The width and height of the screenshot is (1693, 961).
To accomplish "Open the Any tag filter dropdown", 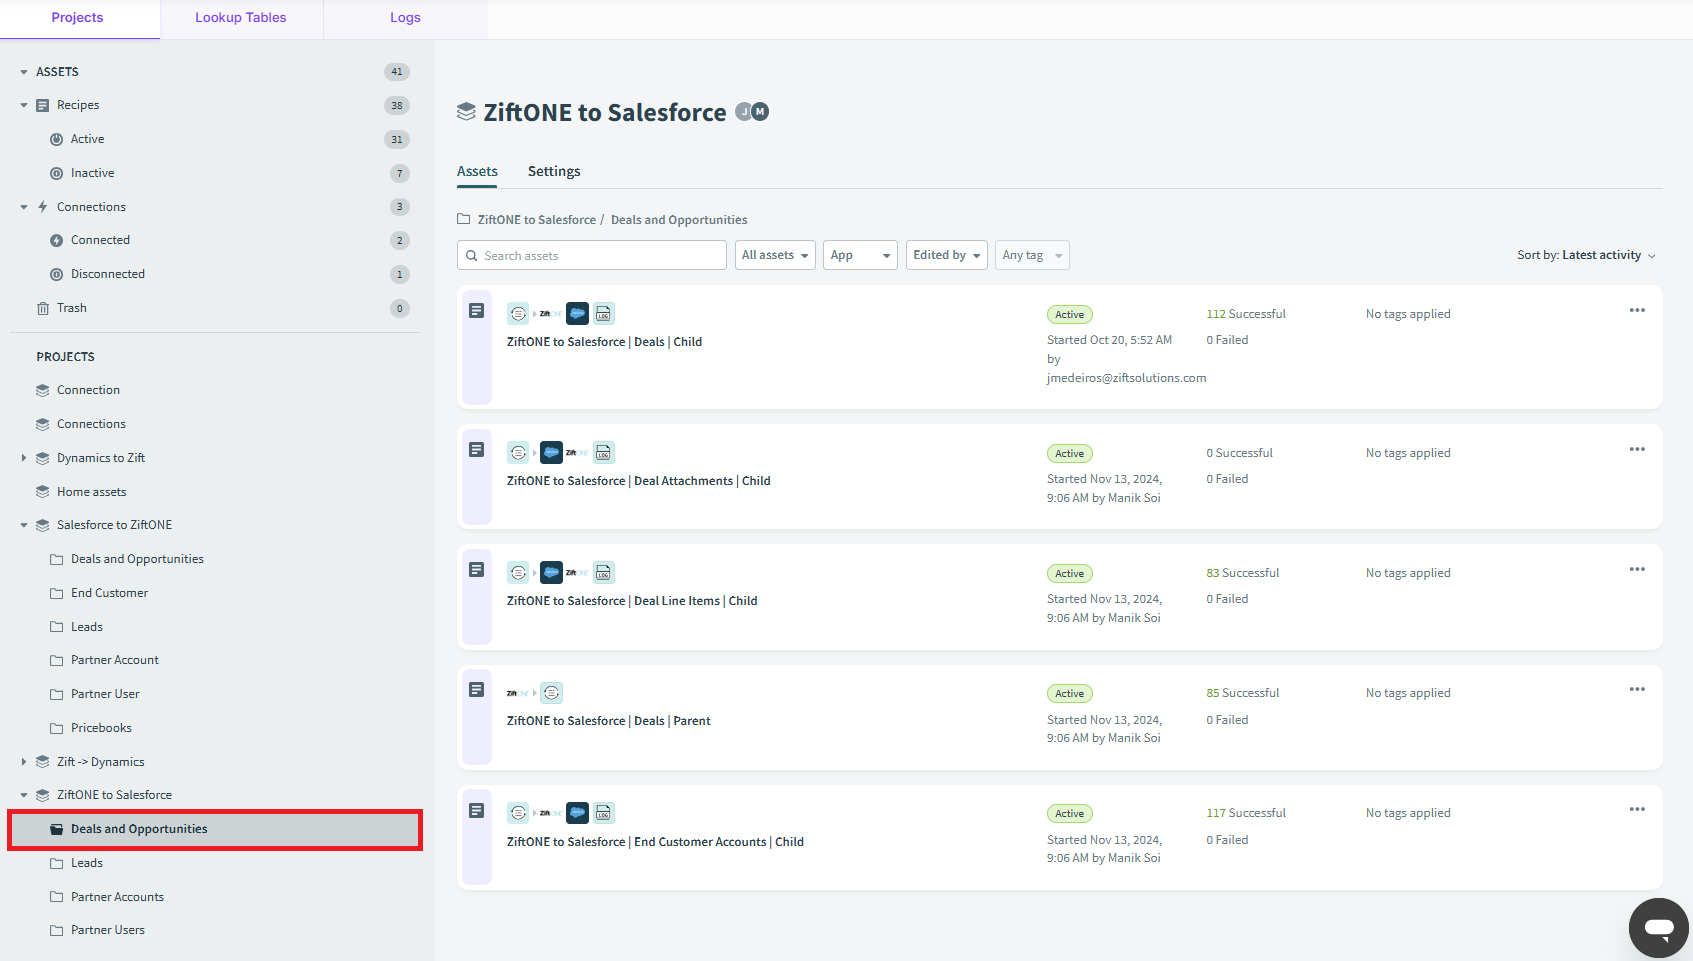I will point(1032,255).
